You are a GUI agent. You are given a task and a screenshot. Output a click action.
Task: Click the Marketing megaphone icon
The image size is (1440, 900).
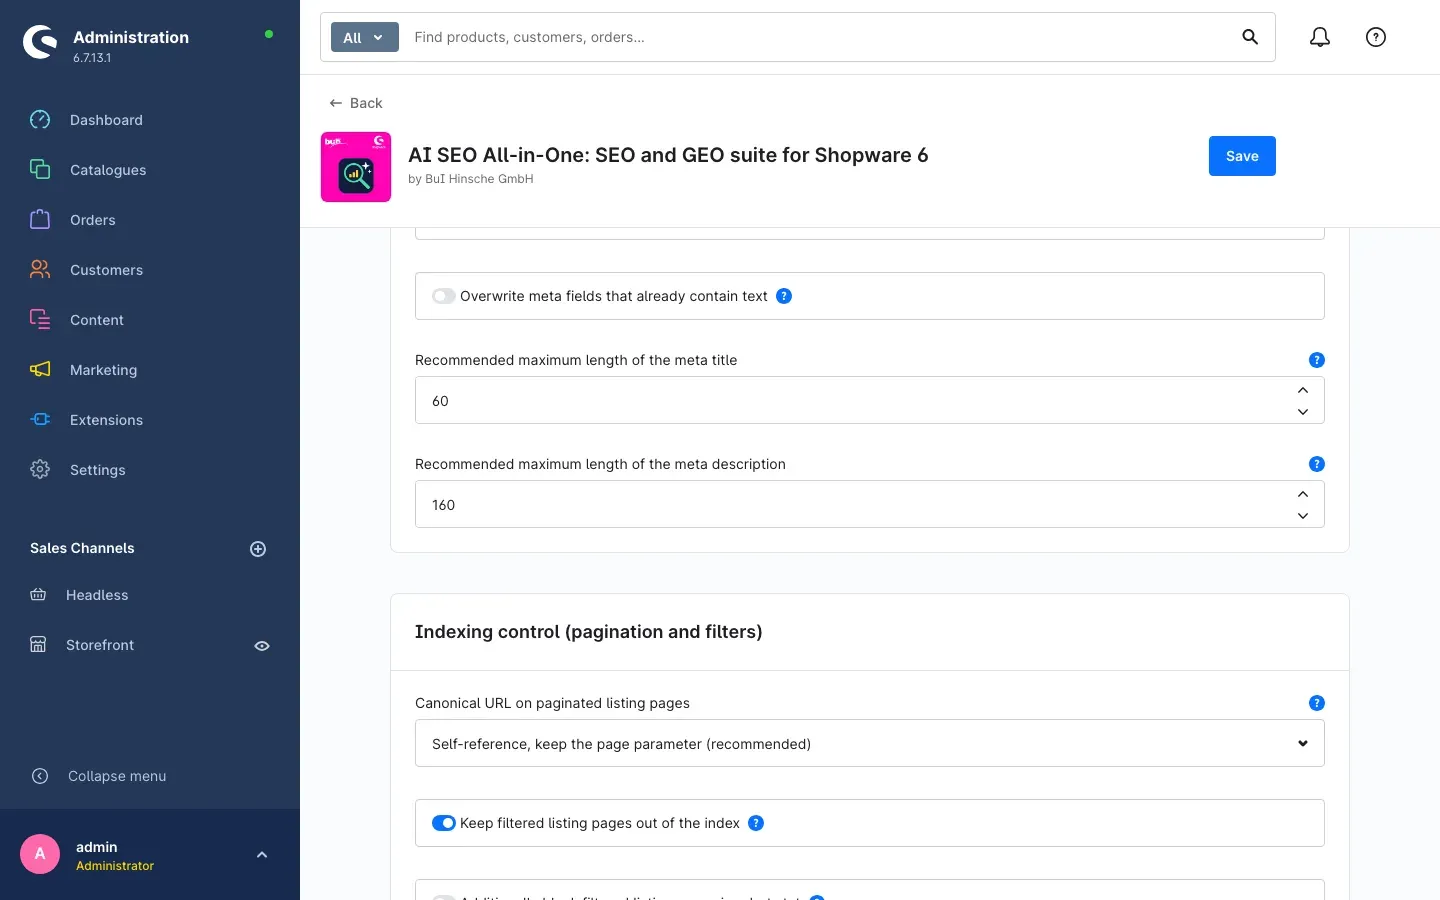(x=40, y=370)
